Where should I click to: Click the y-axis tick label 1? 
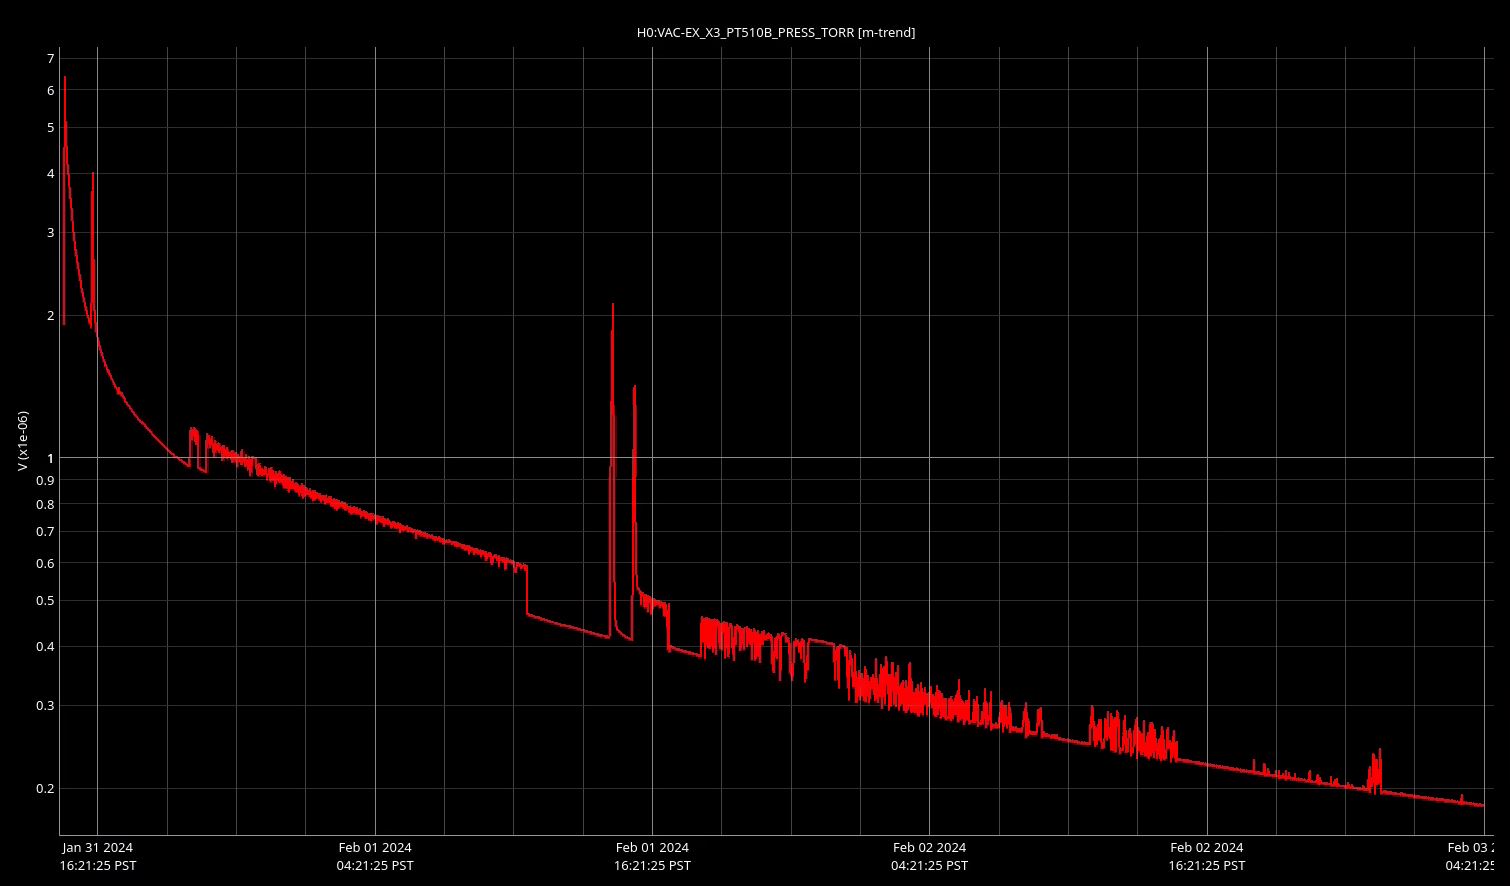coord(49,458)
